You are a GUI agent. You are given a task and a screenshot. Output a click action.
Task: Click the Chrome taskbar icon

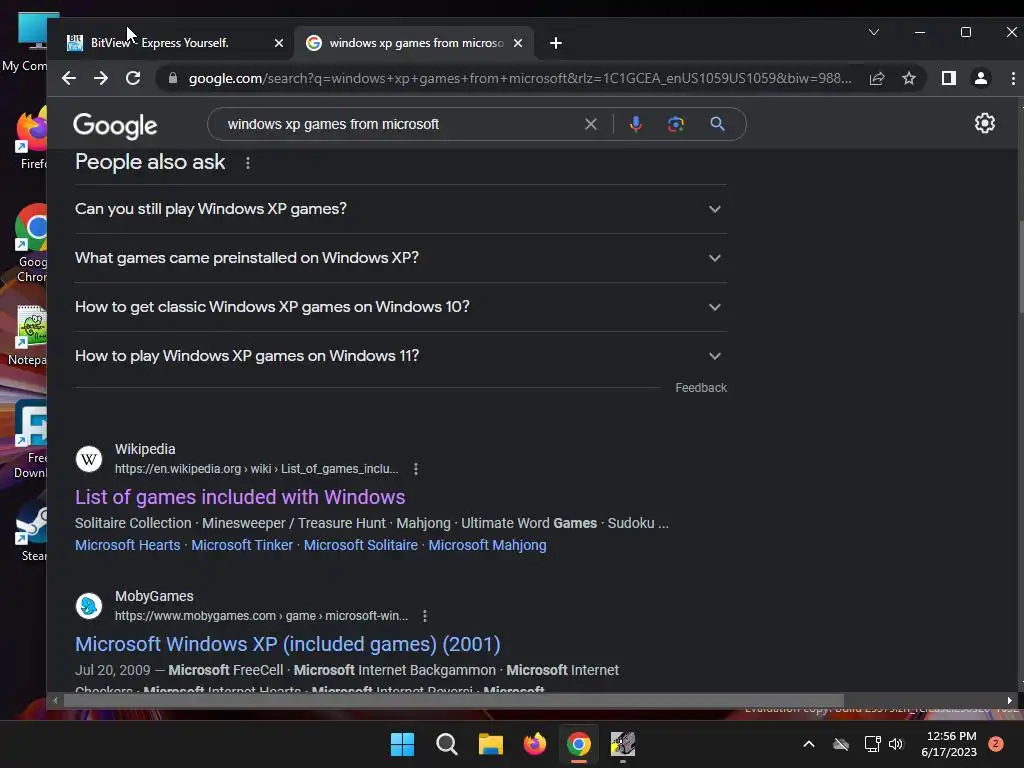click(579, 744)
